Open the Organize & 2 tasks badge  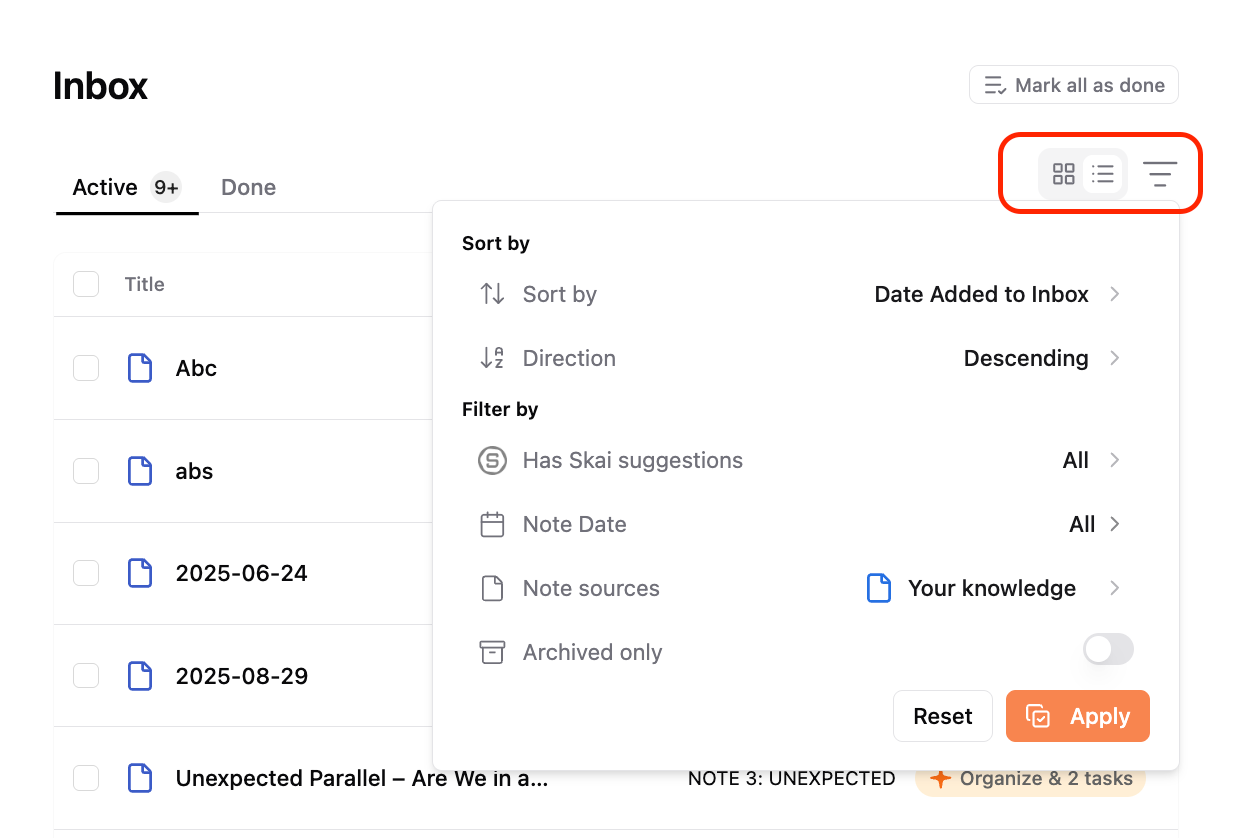click(1030, 778)
